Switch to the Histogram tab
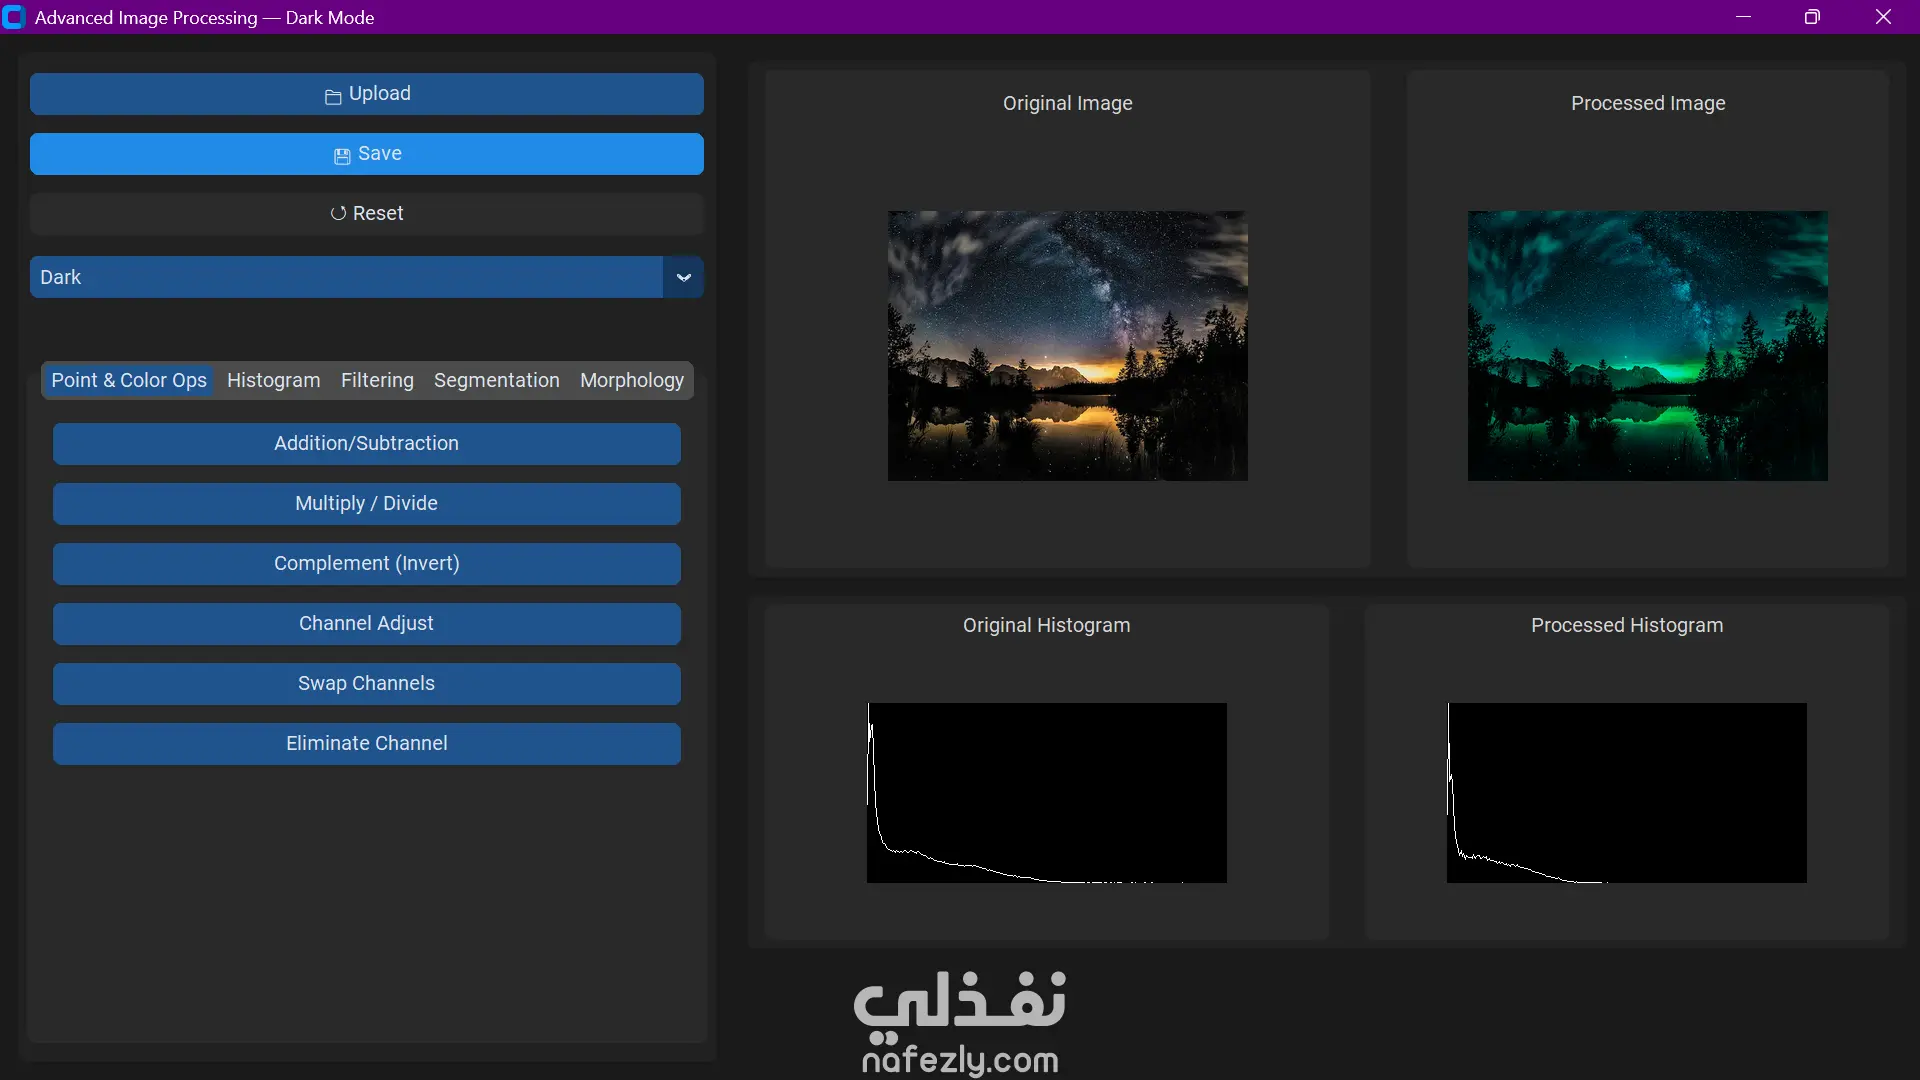The image size is (1920, 1080). tap(273, 381)
